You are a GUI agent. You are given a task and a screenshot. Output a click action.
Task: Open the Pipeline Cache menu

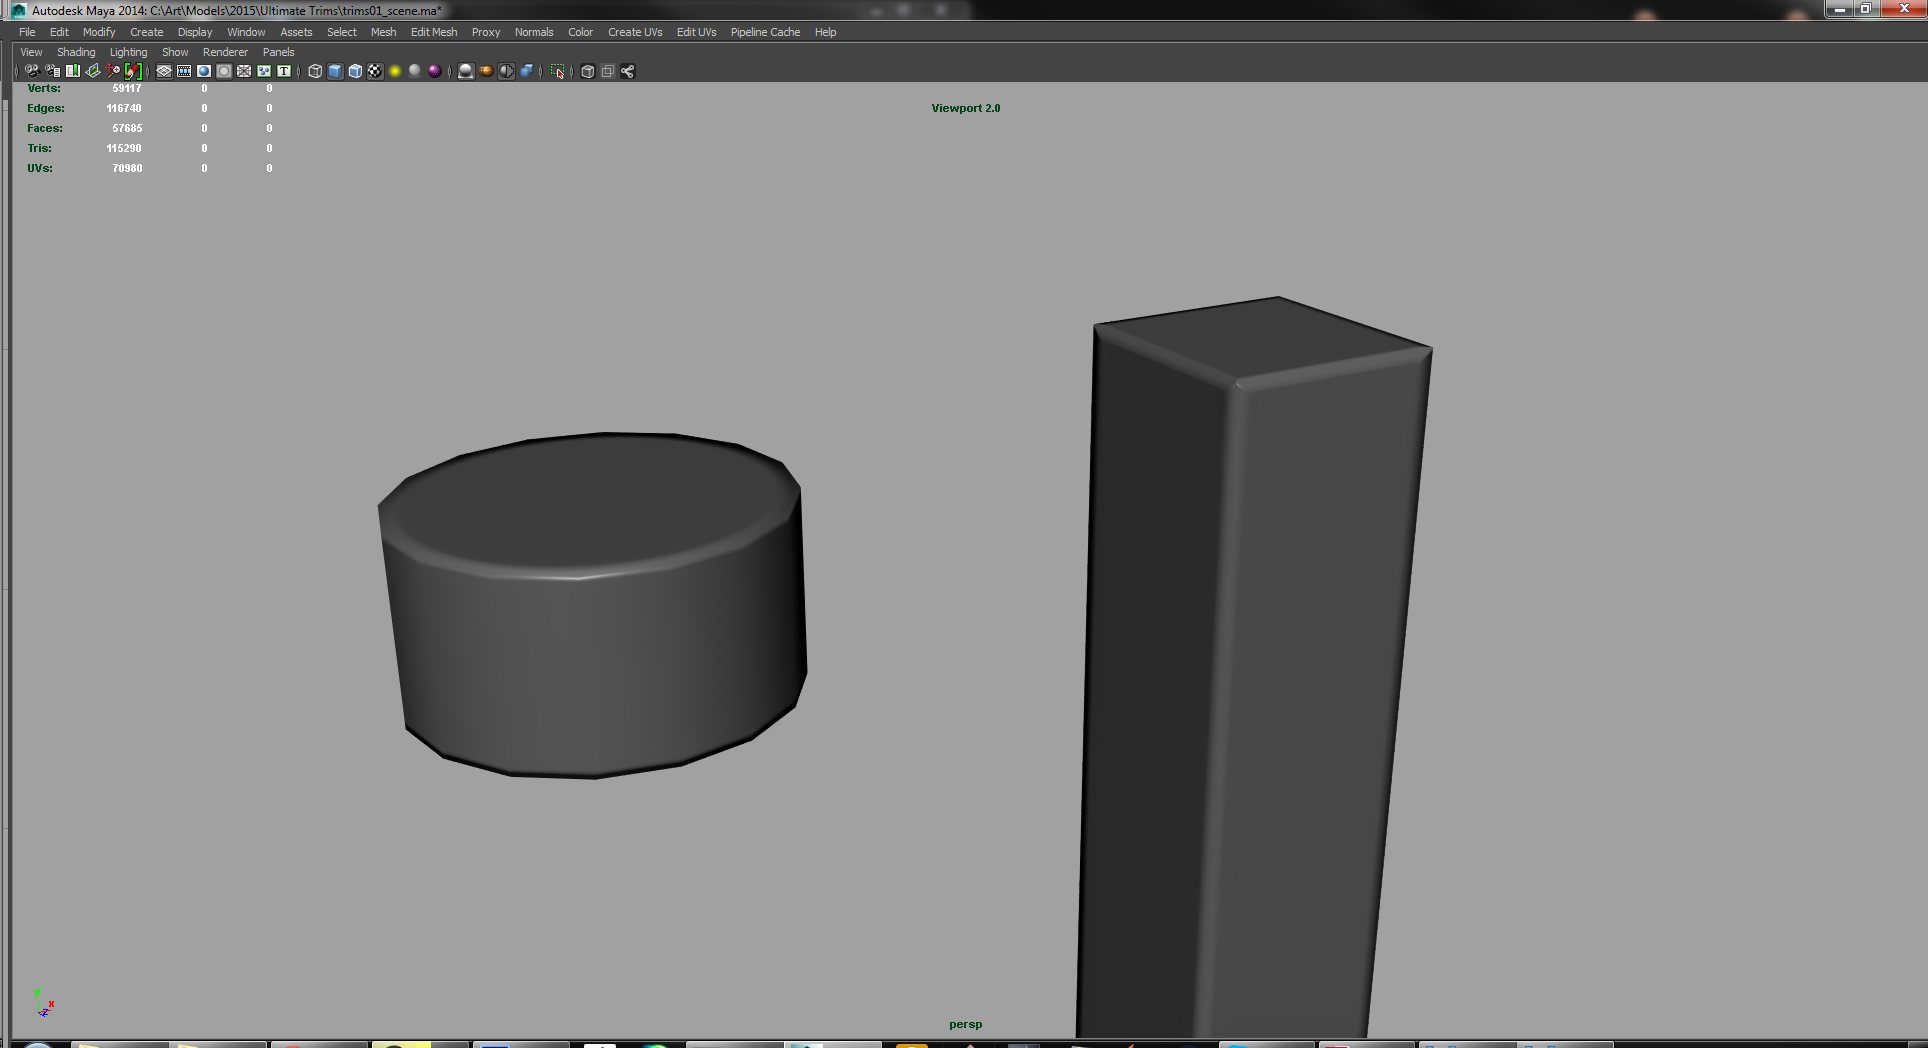click(765, 32)
